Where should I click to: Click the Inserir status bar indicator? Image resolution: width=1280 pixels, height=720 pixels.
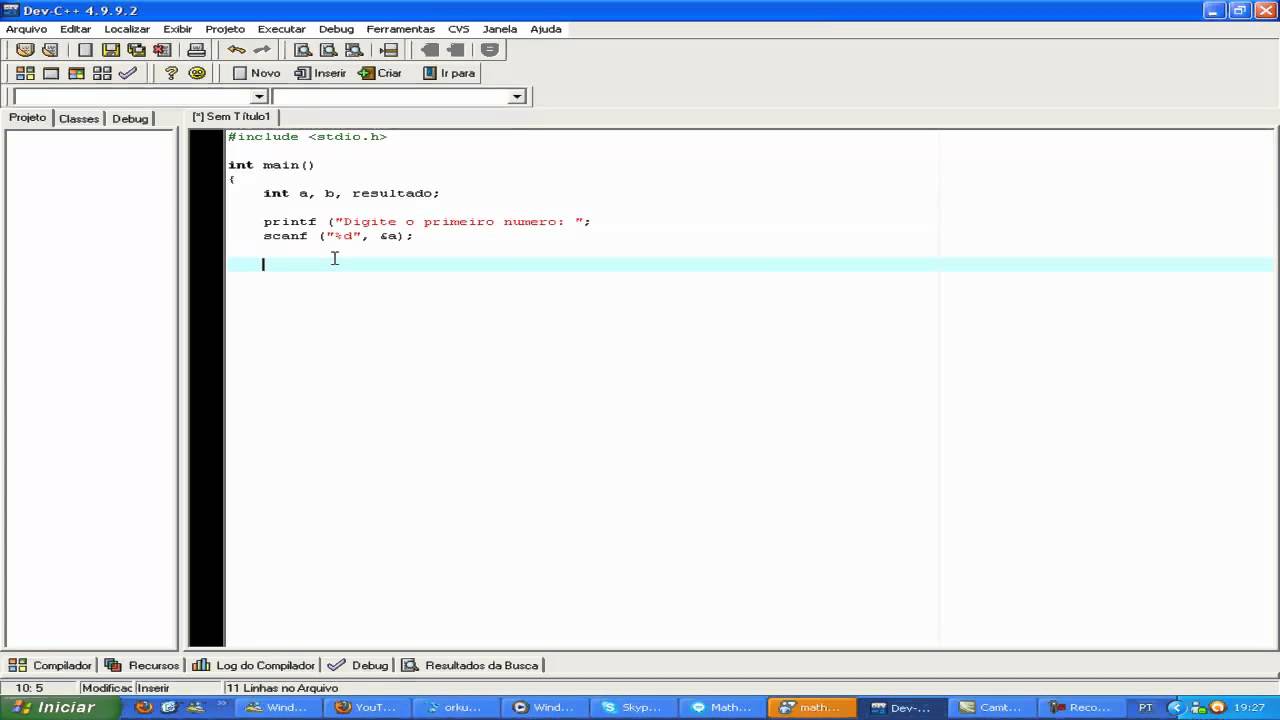[153, 688]
